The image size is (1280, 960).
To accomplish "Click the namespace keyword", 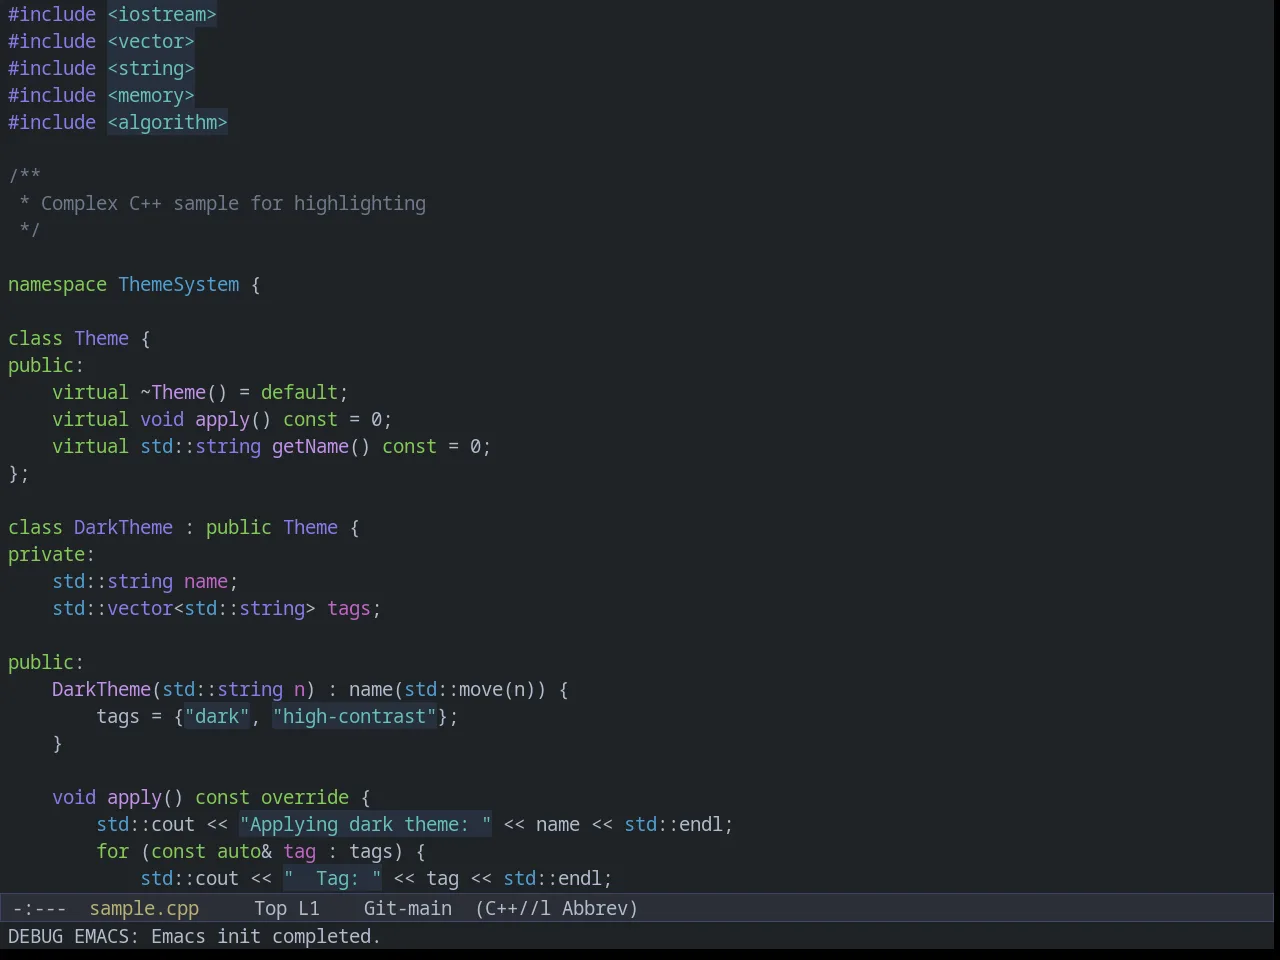I will point(57,284).
